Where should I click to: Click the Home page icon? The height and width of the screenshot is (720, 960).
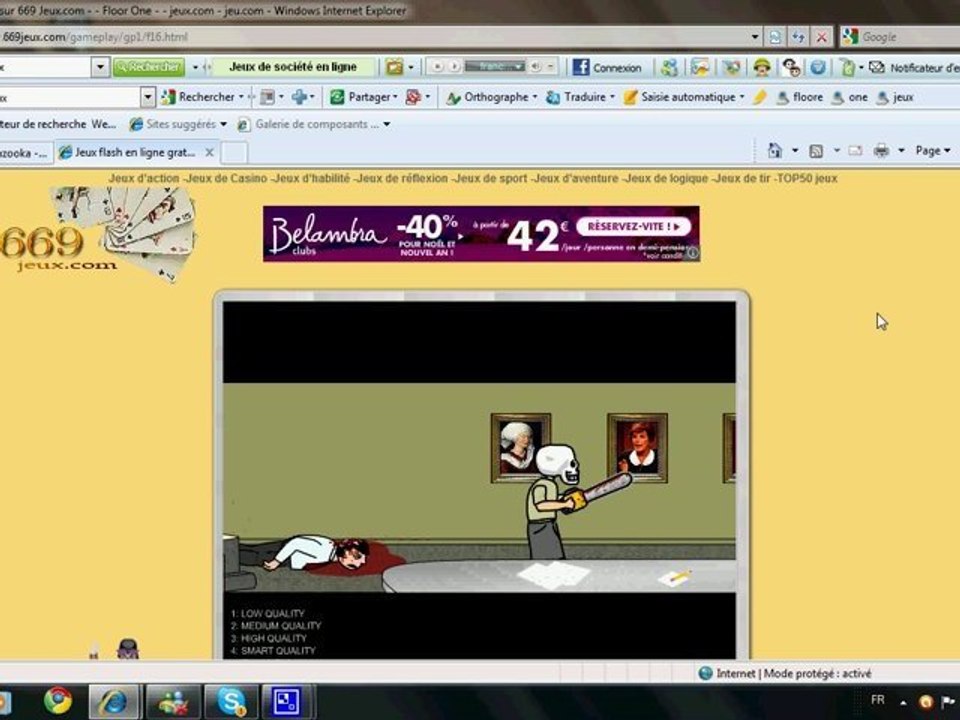click(774, 151)
